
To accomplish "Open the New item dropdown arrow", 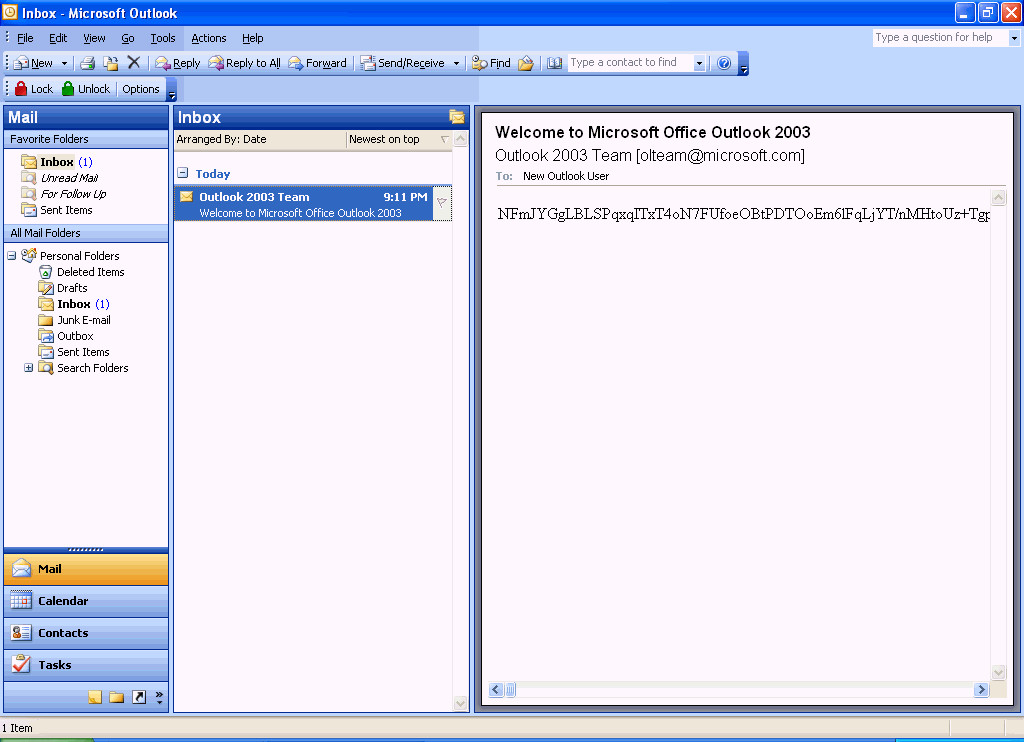I will (x=64, y=63).
